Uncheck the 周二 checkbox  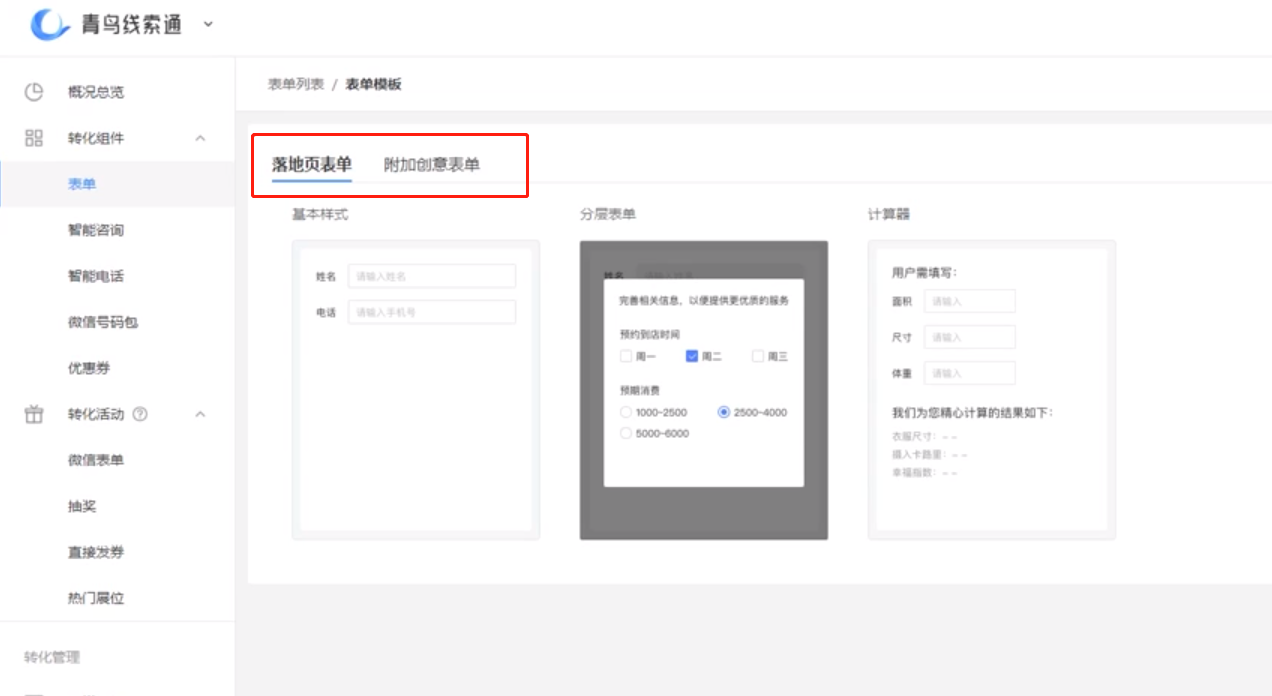(692, 356)
